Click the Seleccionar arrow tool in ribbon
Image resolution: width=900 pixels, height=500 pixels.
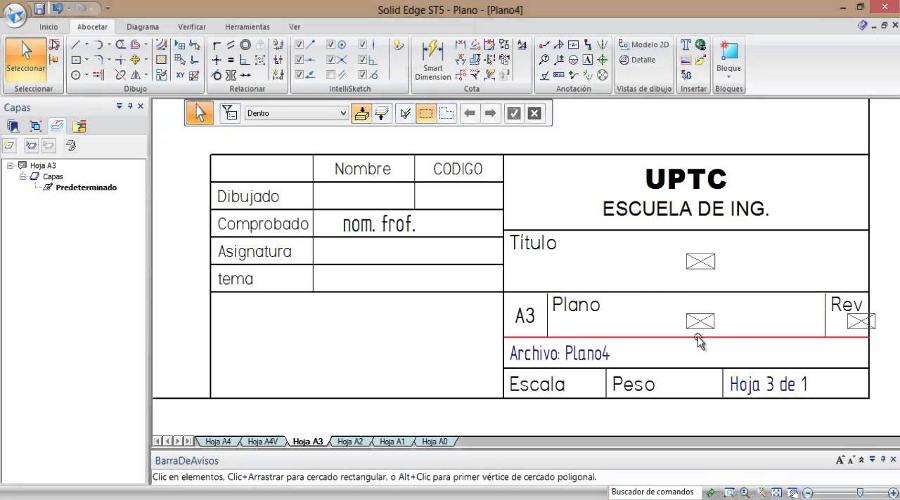pos(26,58)
